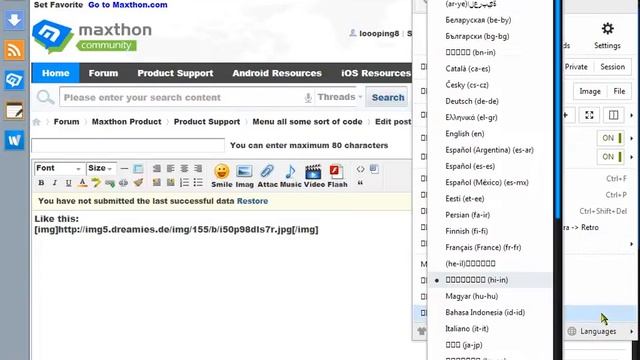Viewport: 640px width, 360px height.
Task: Toggle bold formatting in editor
Action: click(41, 183)
